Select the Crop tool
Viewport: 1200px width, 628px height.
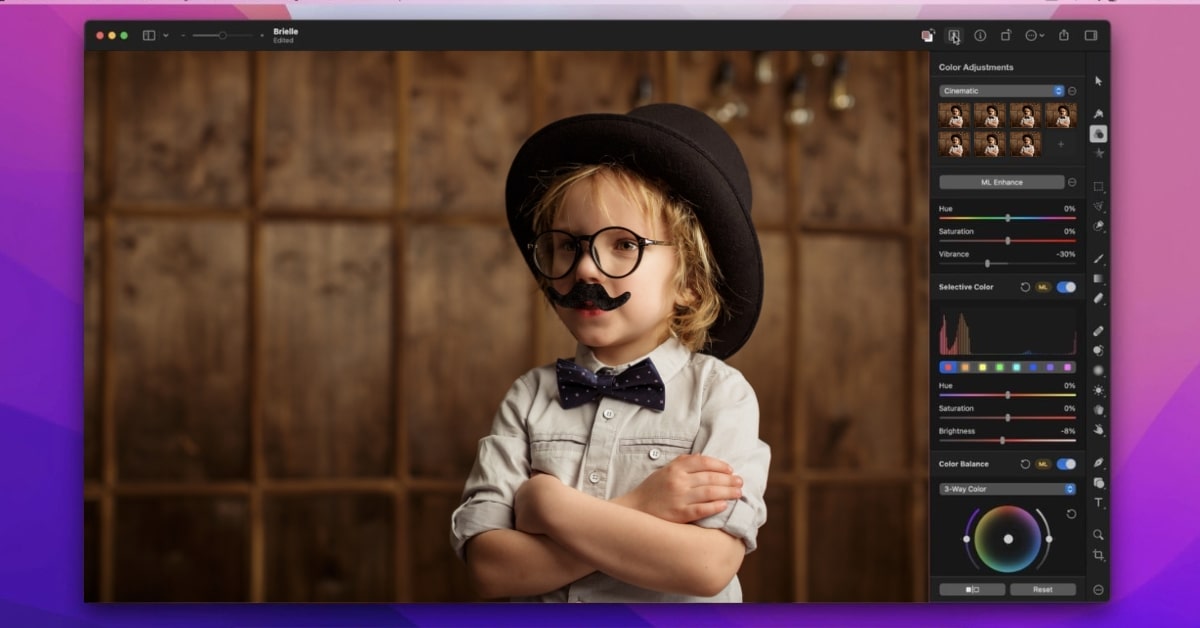click(x=1098, y=555)
